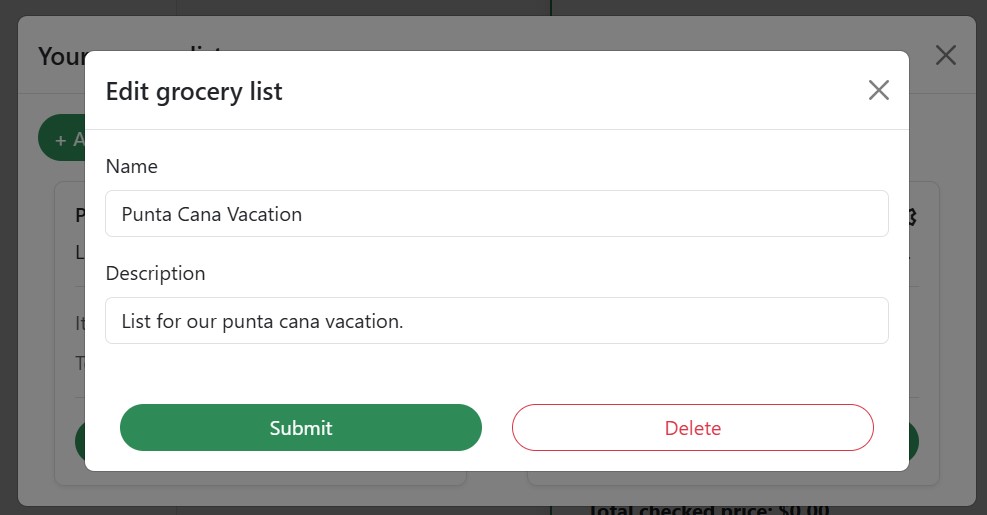Focus the Description text field
Viewport: 987px width, 515px height.
pyautogui.click(x=497, y=321)
